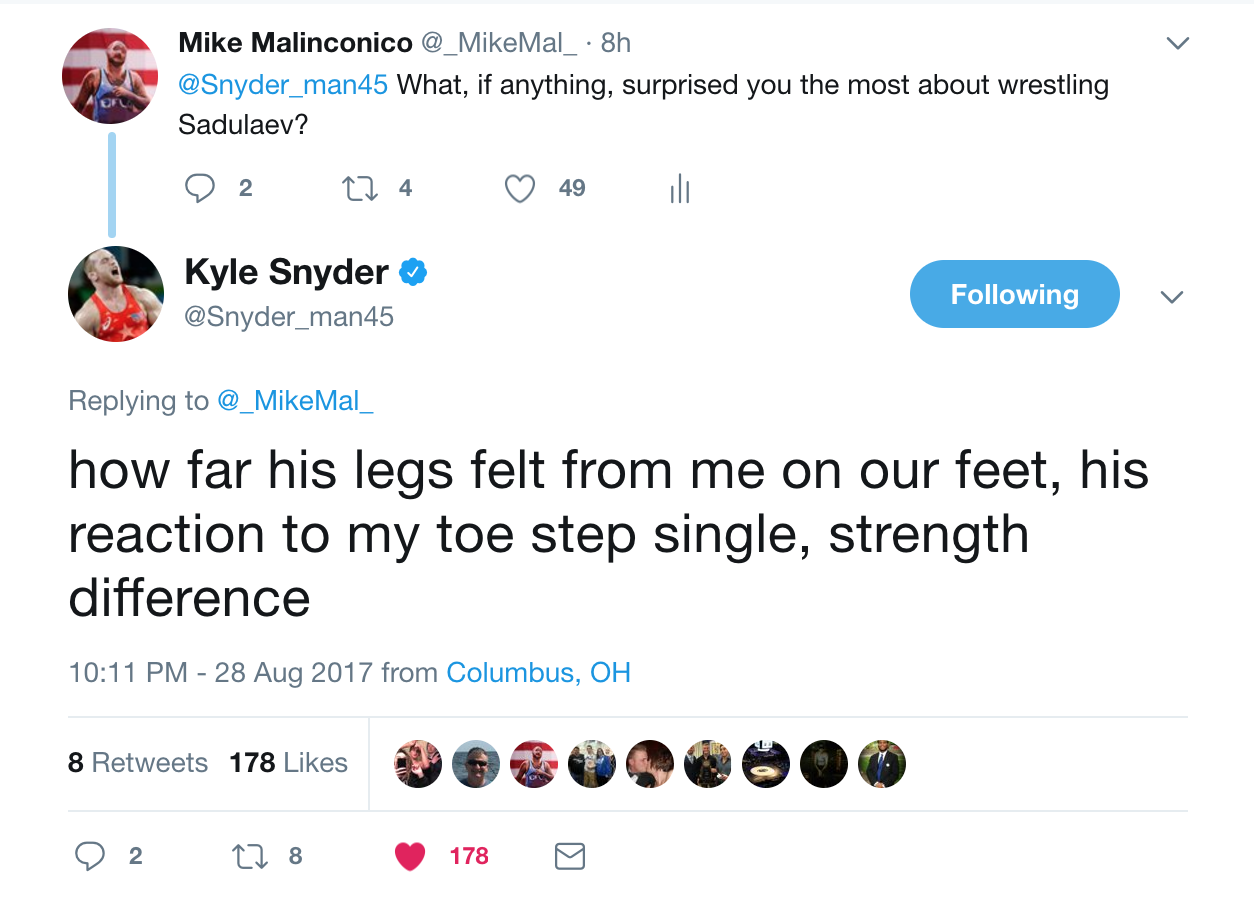Expand the chevron menu beside Following button
Image resolution: width=1254 pixels, height=916 pixels.
tap(1171, 297)
